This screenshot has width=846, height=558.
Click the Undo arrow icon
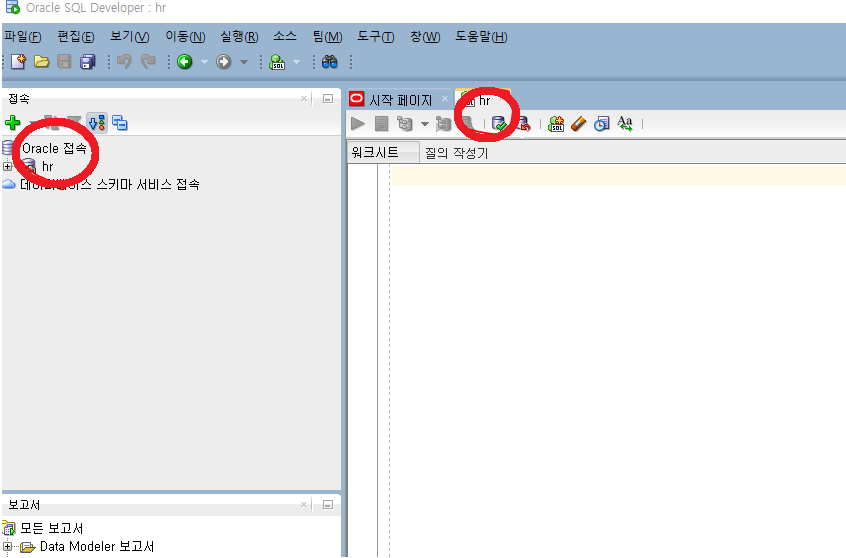(125, 62)
